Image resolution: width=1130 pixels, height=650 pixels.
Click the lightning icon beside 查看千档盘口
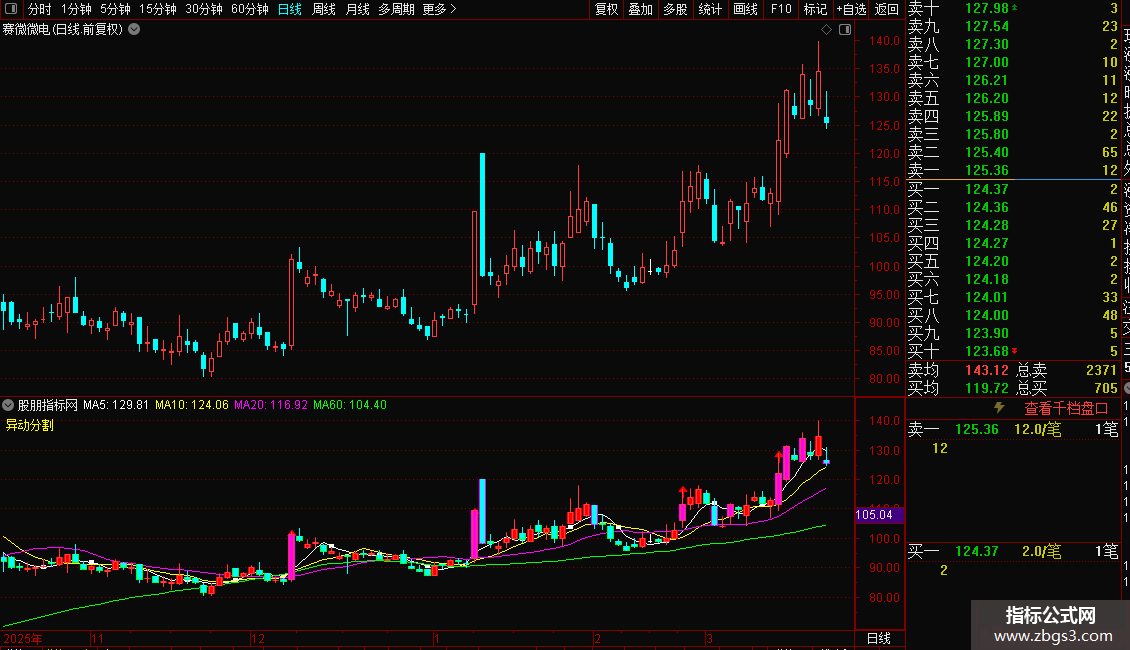click(x=999, y=408)
